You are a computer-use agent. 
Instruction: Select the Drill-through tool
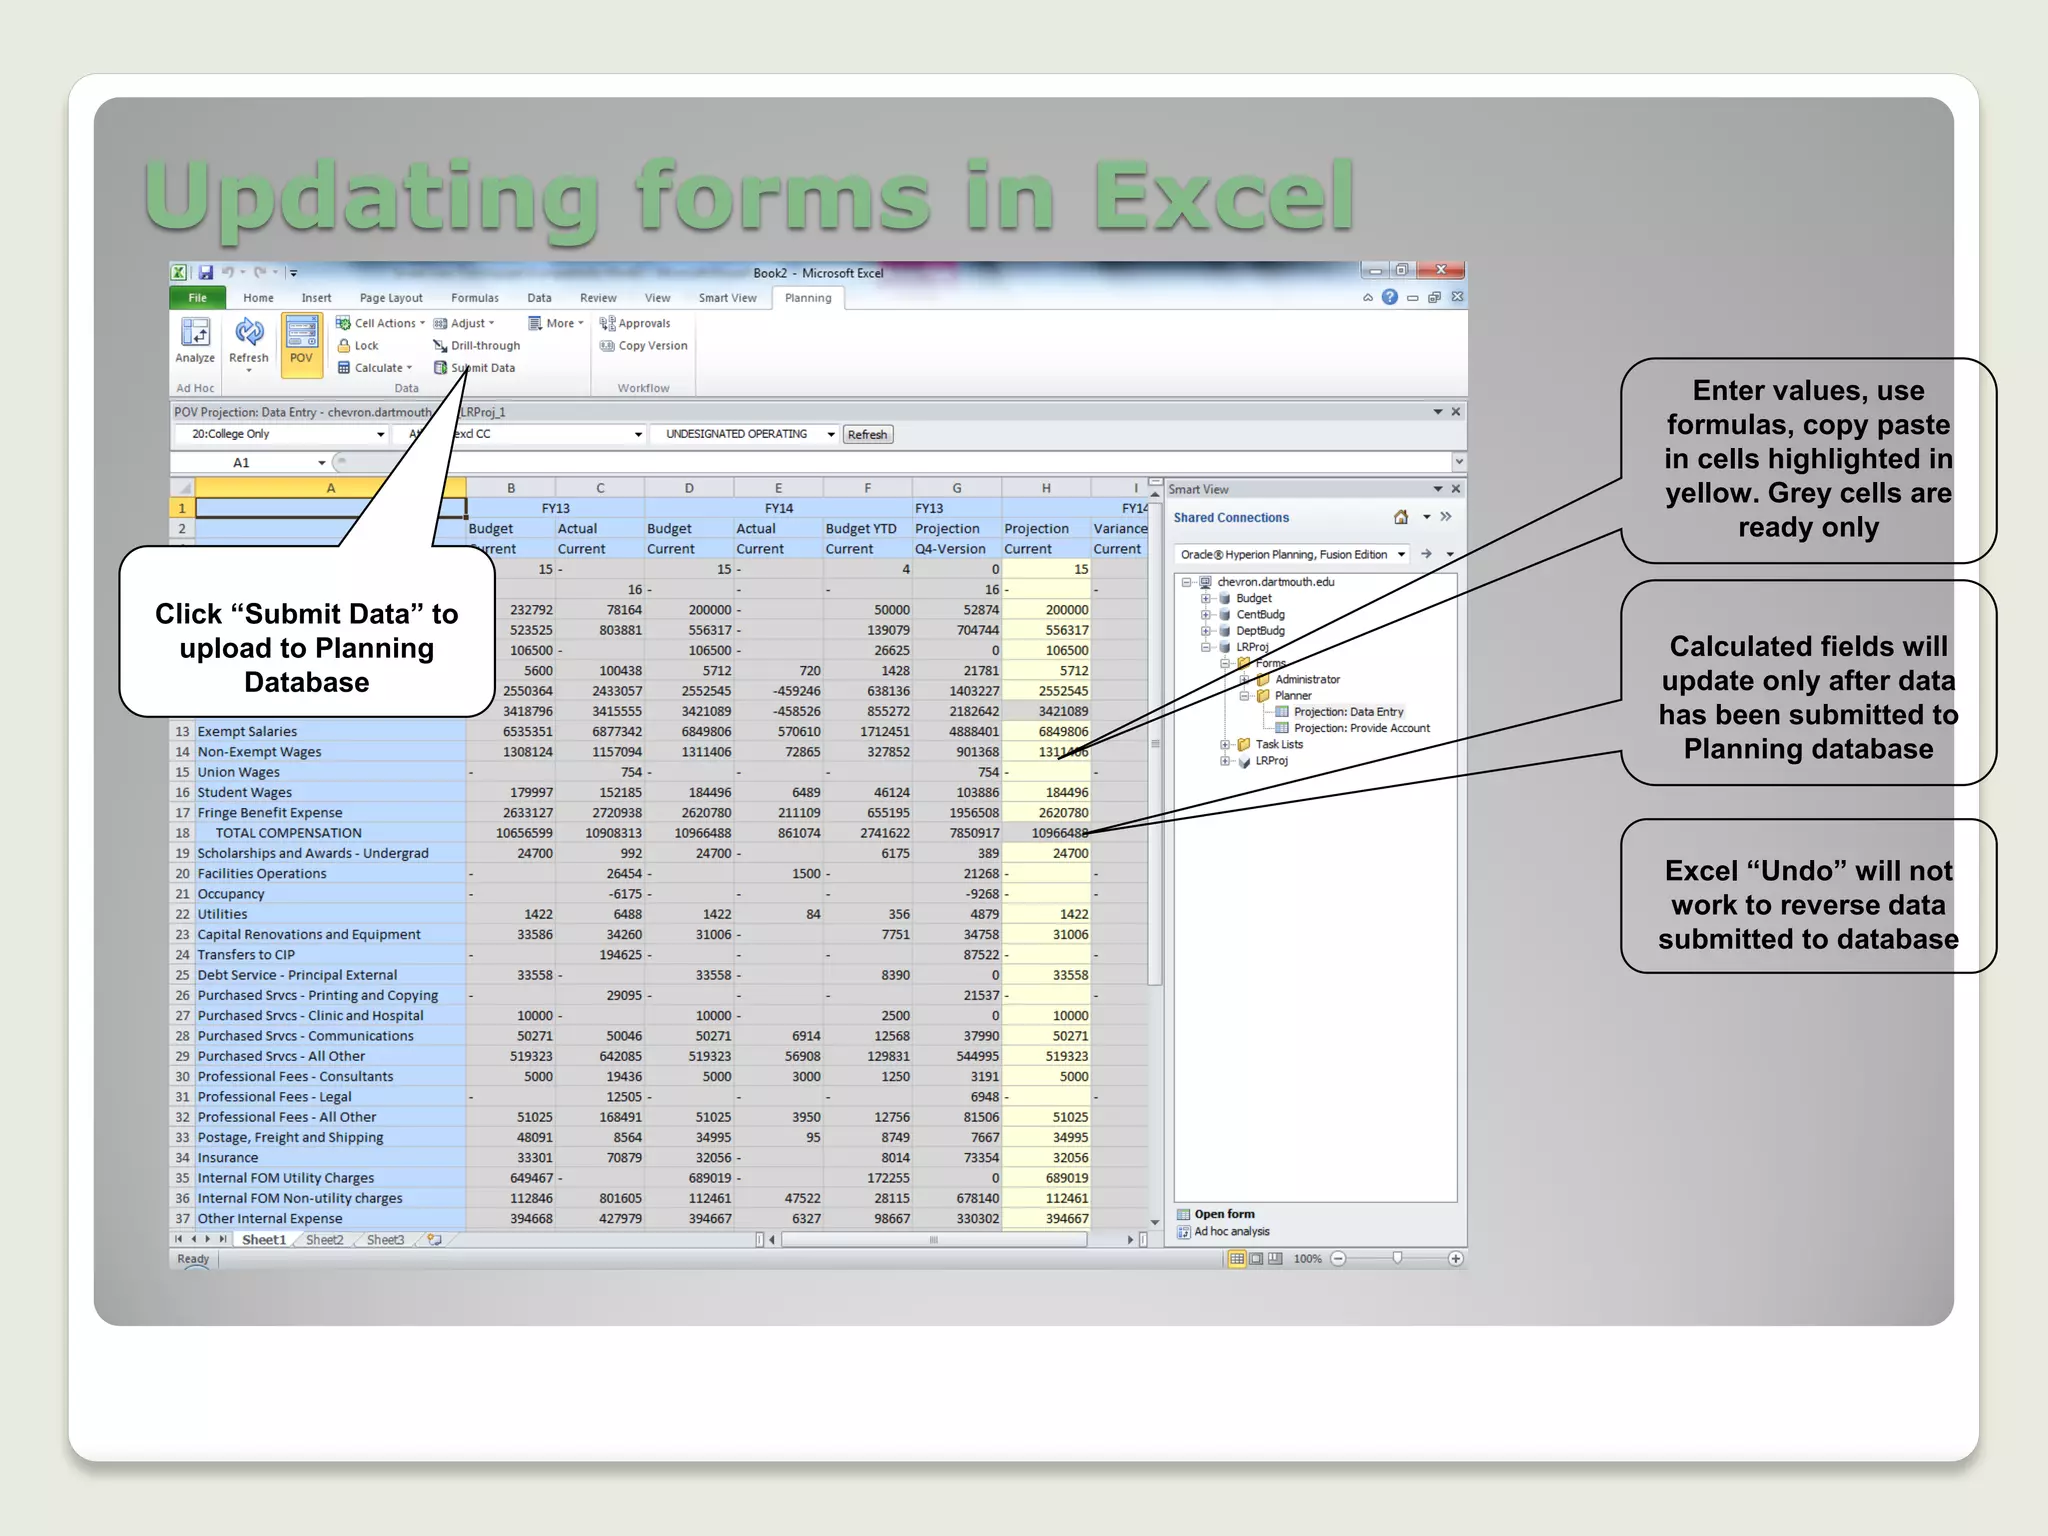click(477, 346)
